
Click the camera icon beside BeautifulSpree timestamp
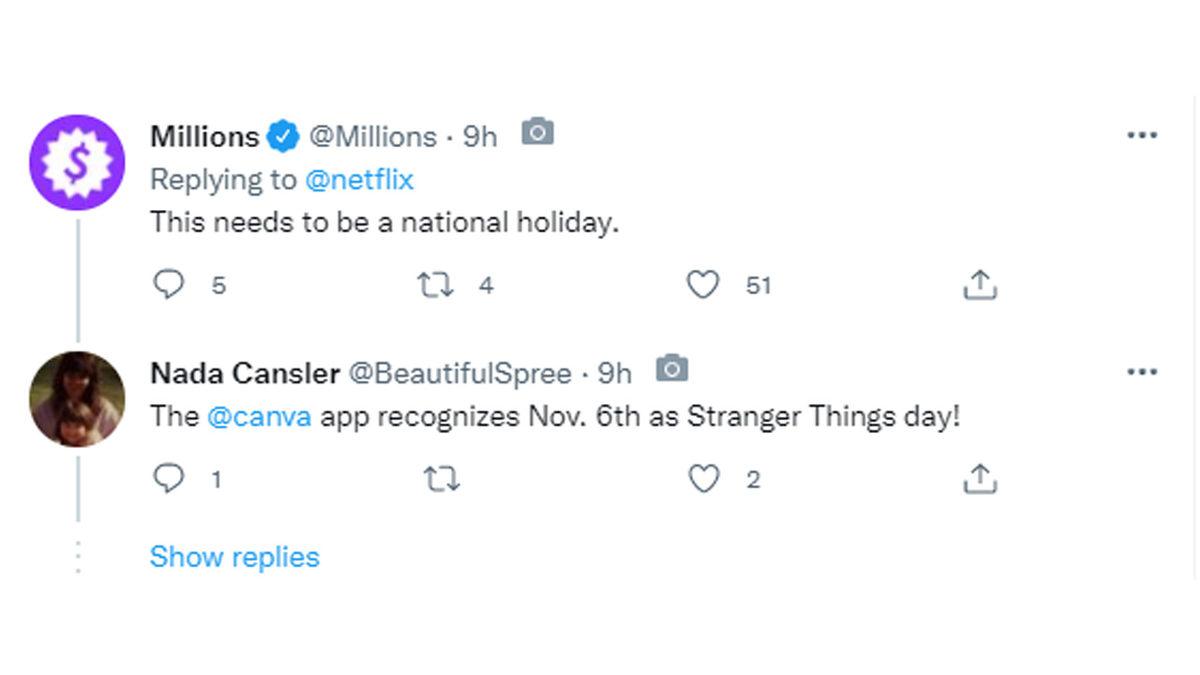pyautogui.click(x=672, y=369)
